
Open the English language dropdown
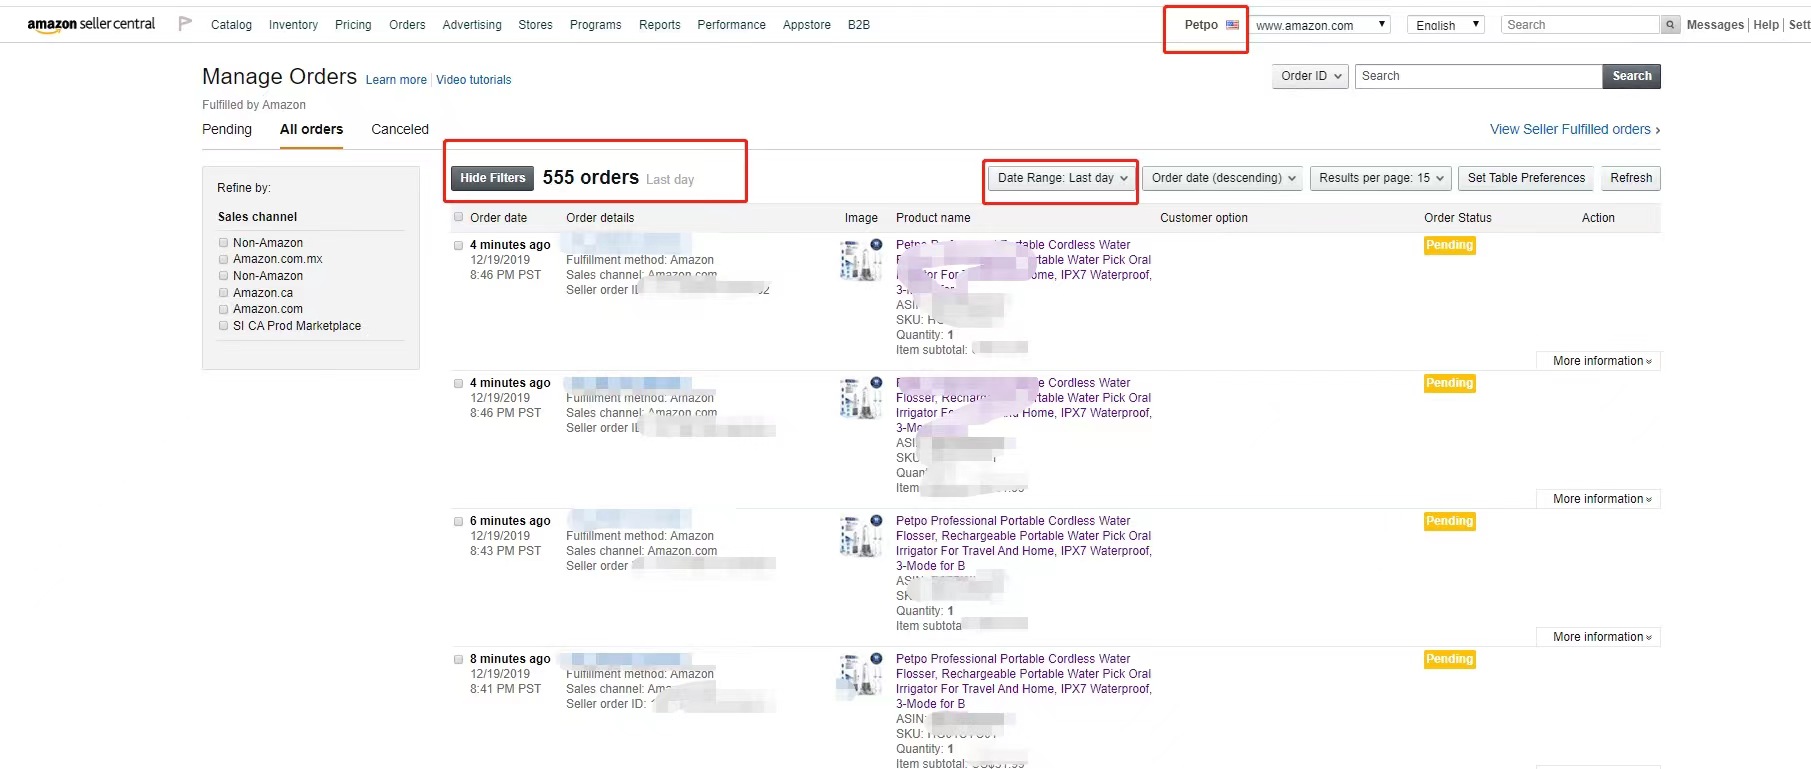point(1445,25)
